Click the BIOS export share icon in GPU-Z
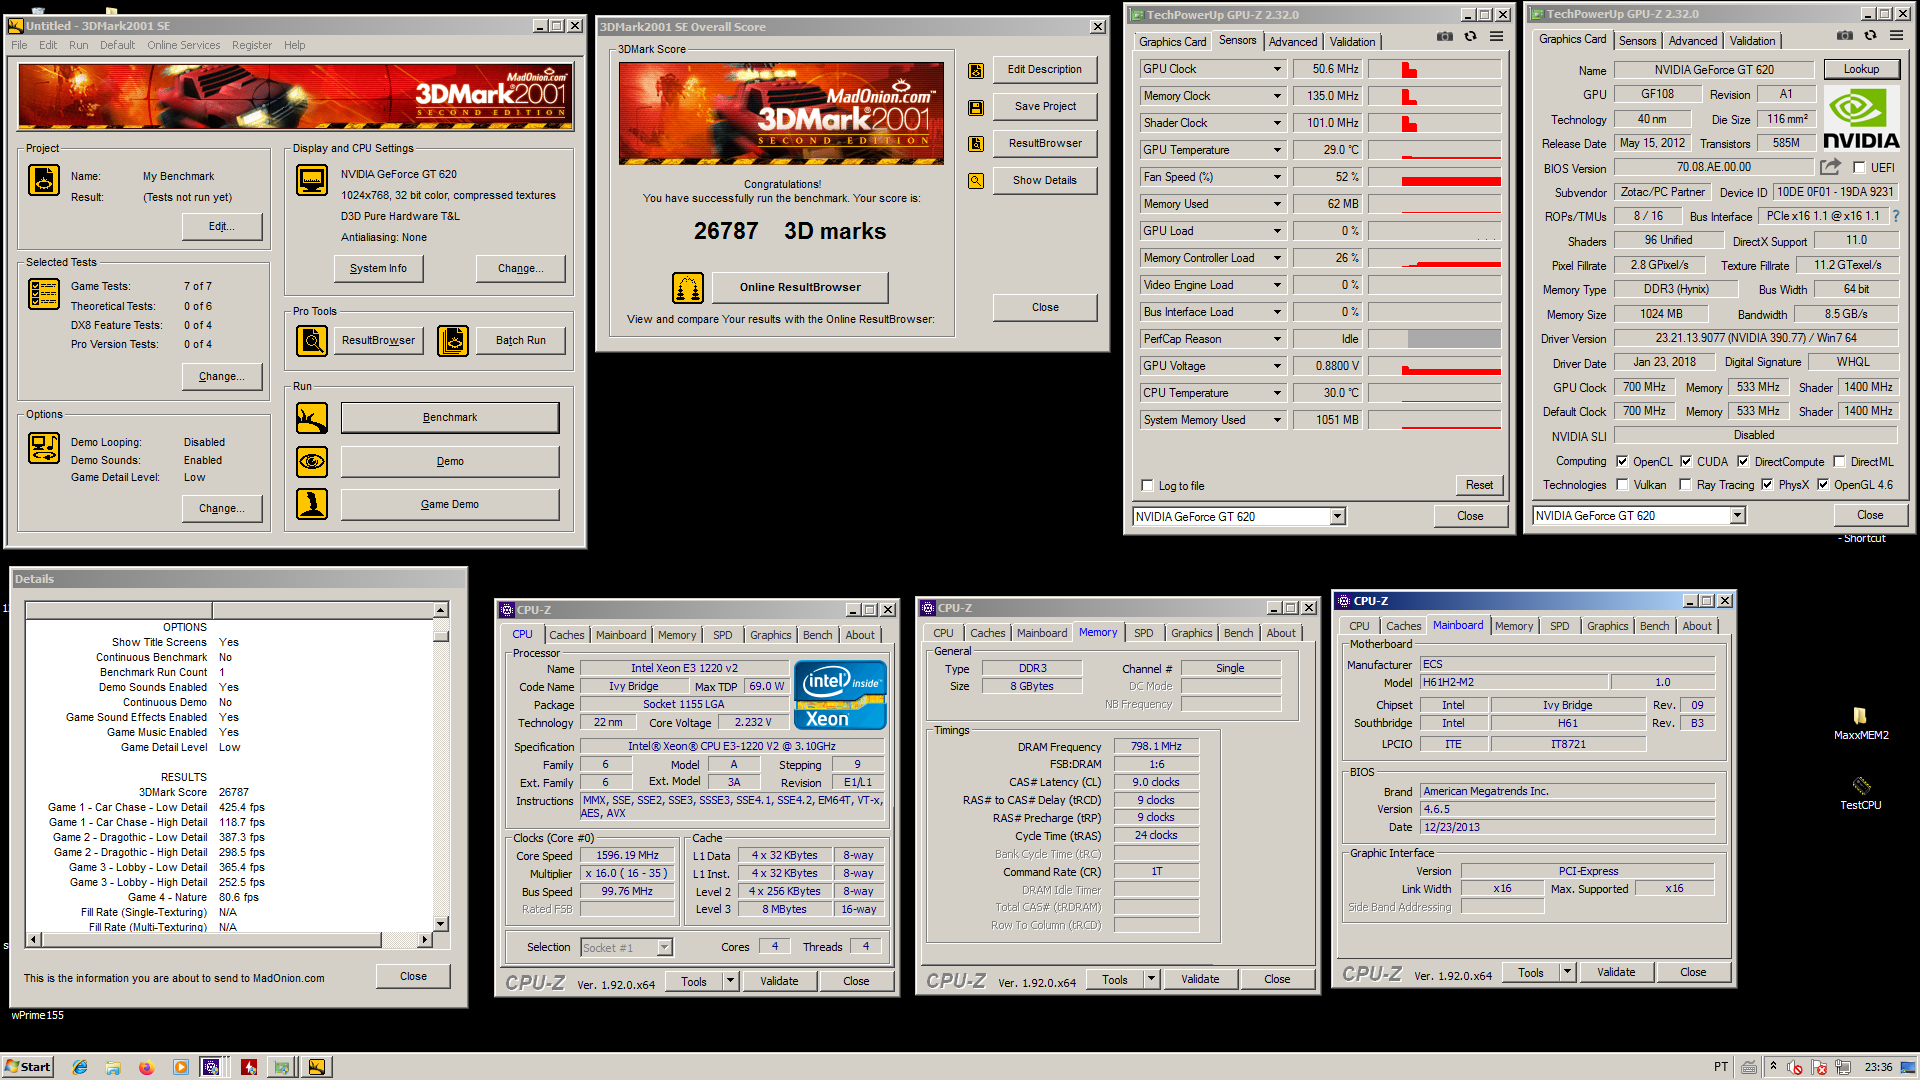This screenshot has height=1080, width=1920. click(x=1830, y=167)
